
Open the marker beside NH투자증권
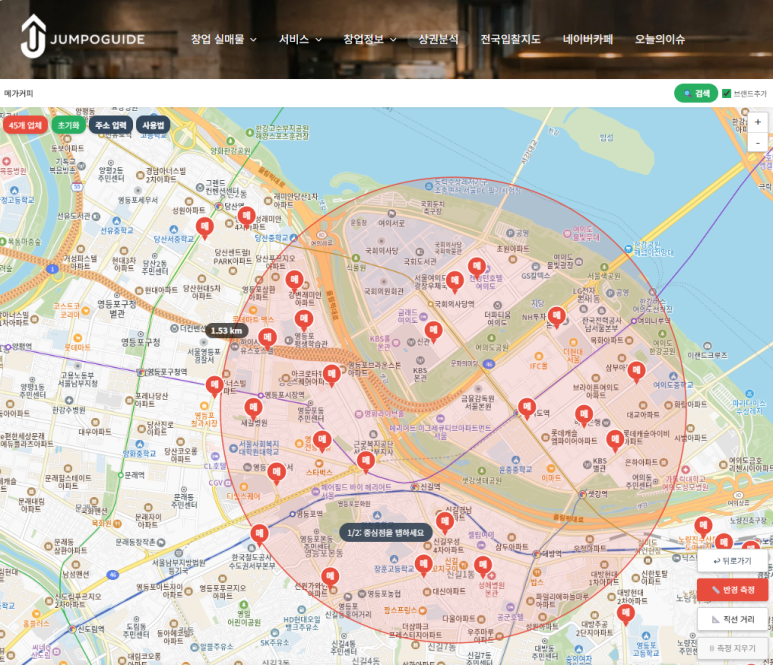(557, 317)
